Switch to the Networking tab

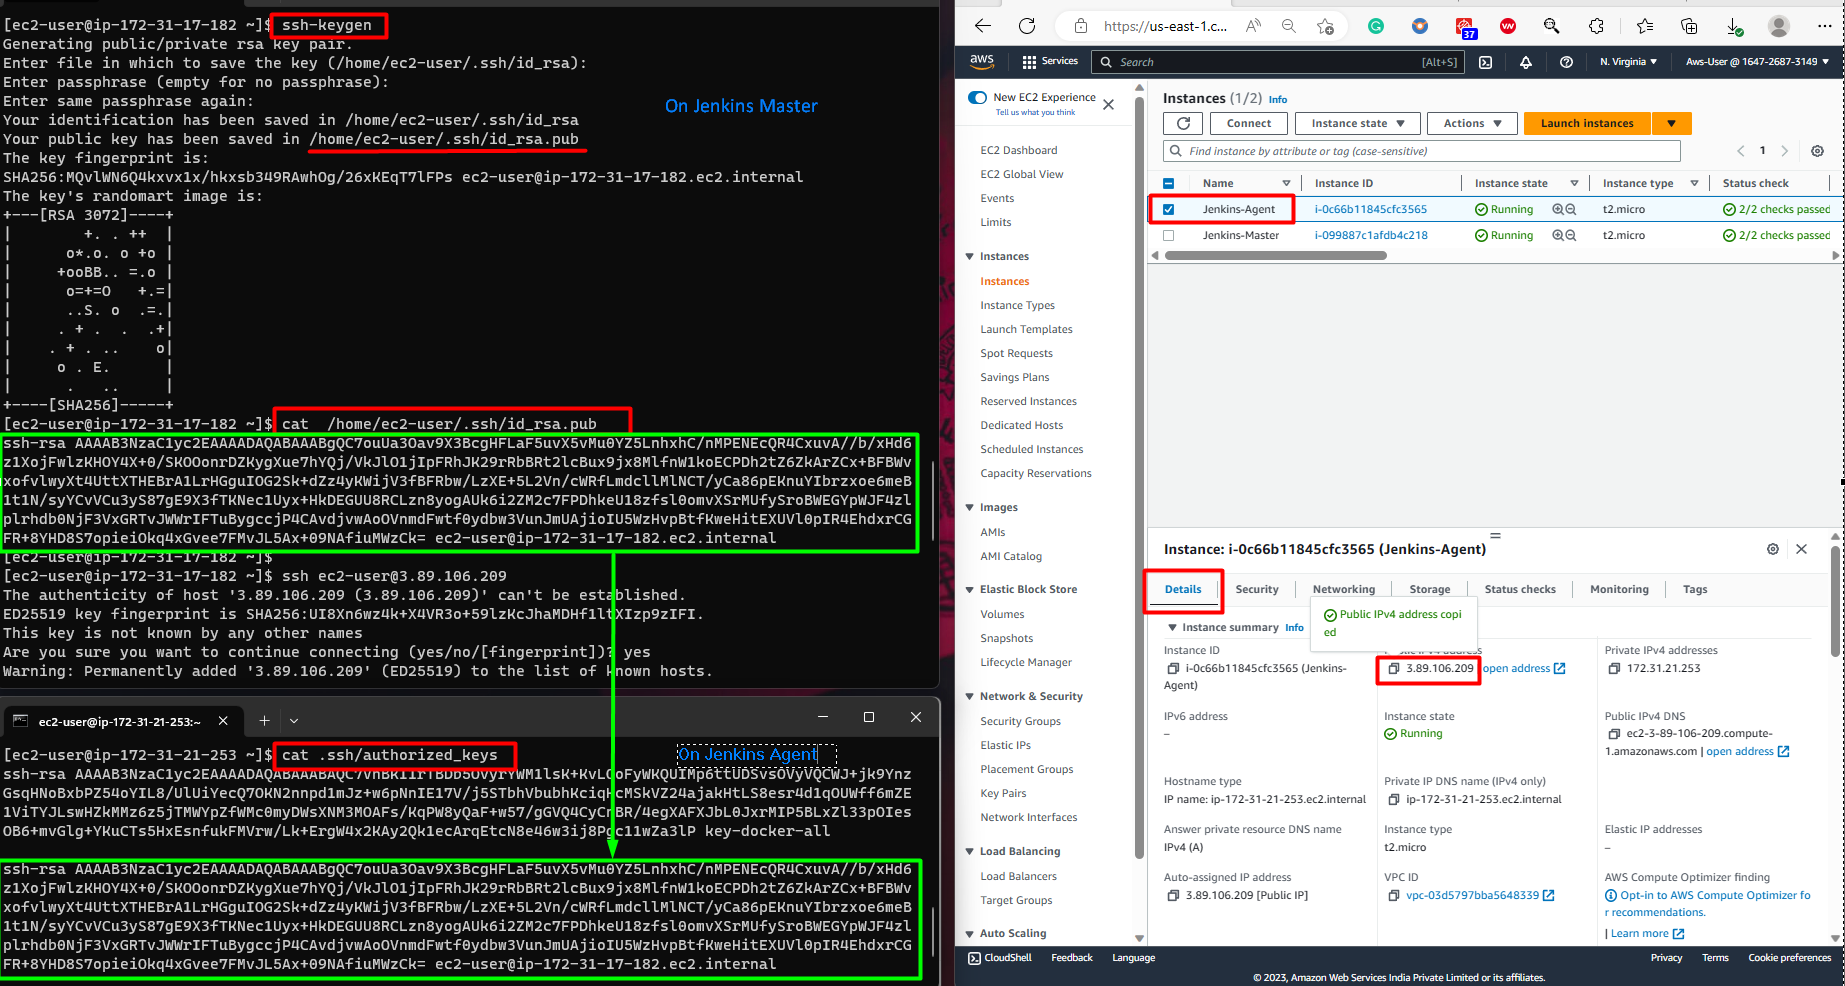[1344, 589]
